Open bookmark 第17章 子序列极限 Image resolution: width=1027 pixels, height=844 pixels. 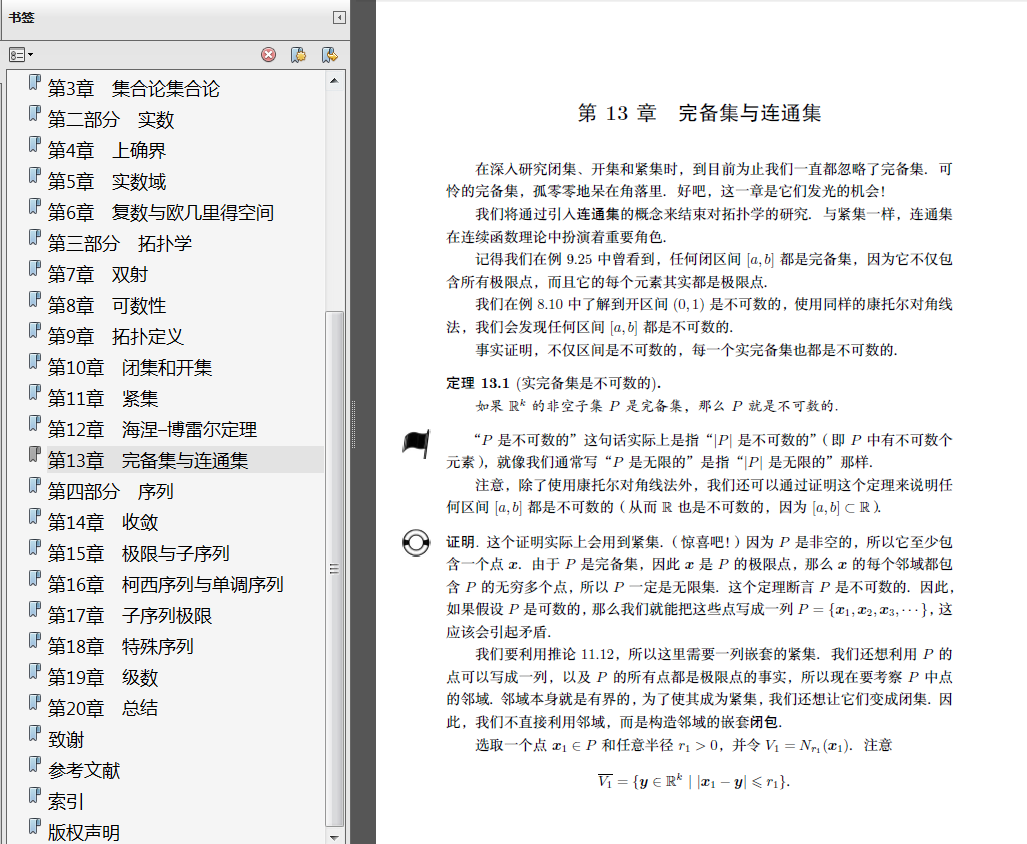[130, 615]
